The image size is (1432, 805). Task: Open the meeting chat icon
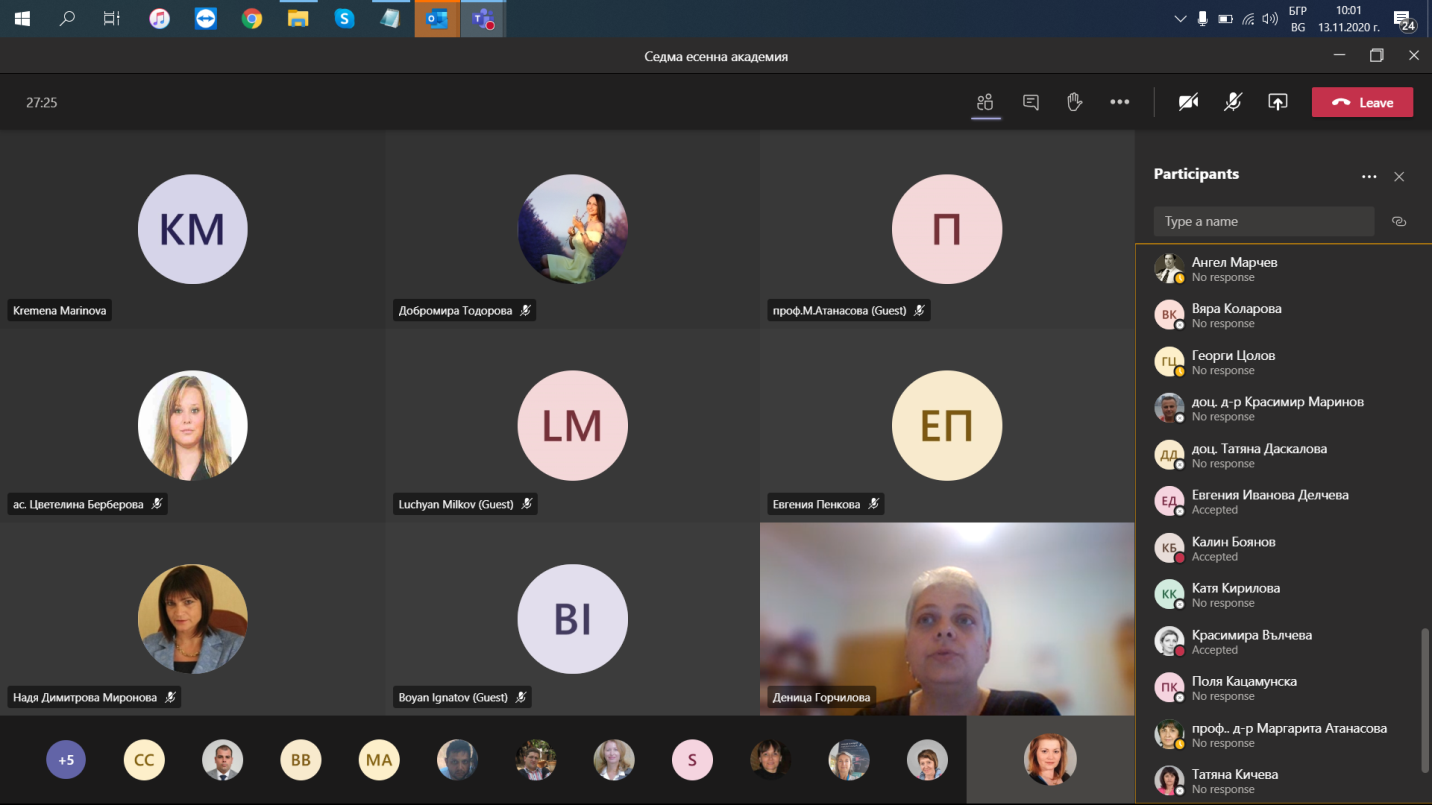point(1031,102)
